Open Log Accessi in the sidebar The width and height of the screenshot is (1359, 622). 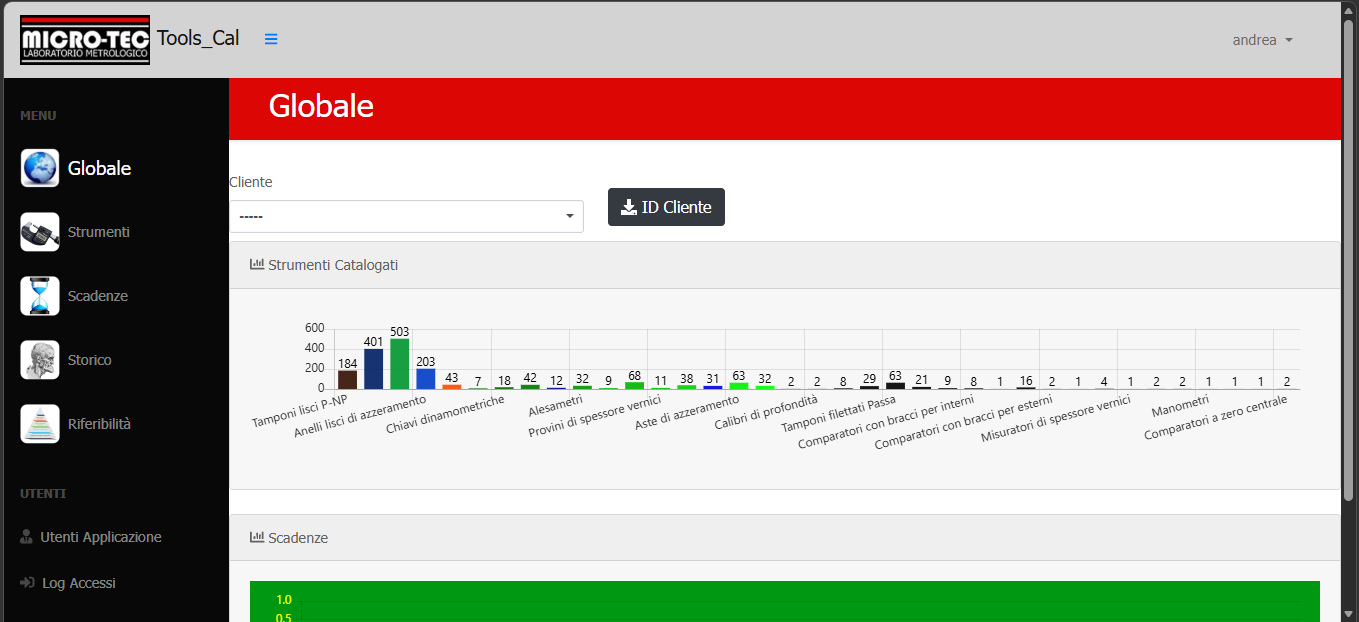click(68, 583)
